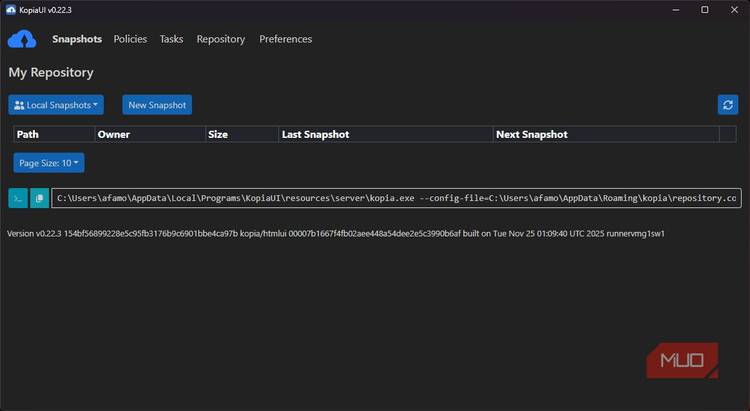Sort by the Path column header
The height and width of the screenshot is (411, 750).
point(54,134)
